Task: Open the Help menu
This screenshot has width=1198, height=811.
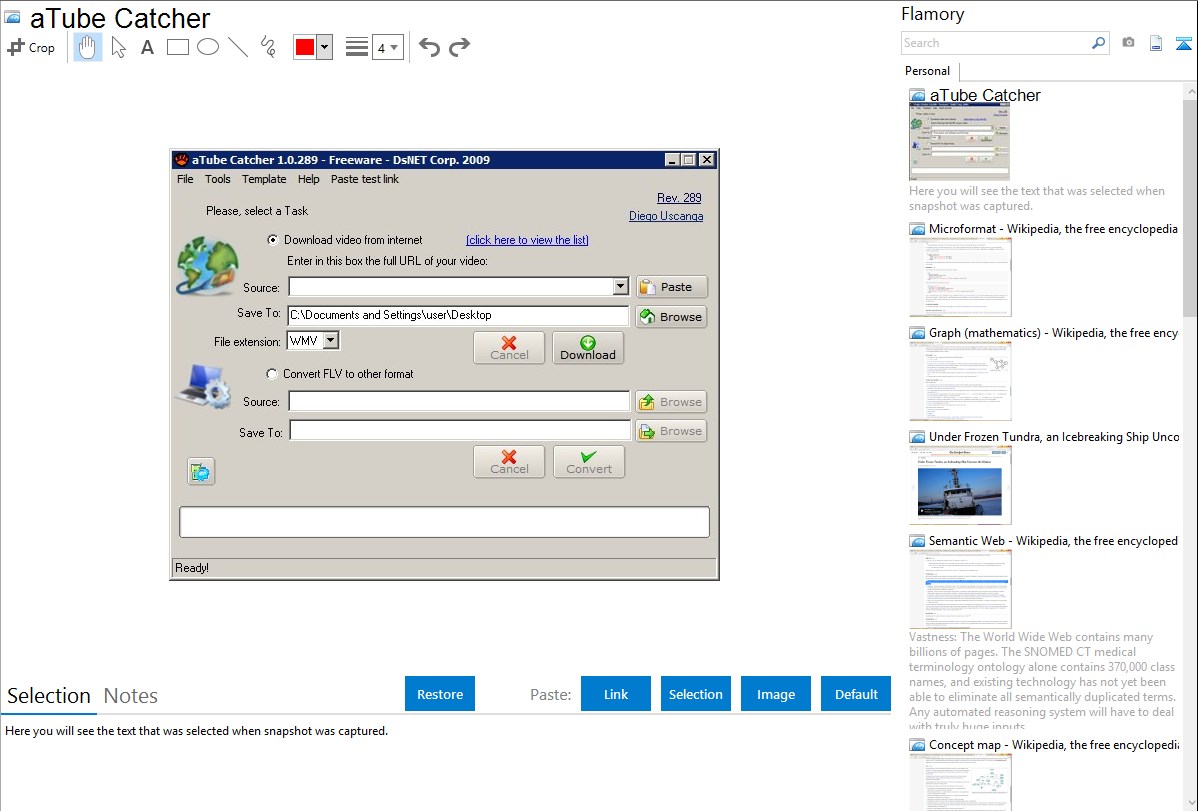Action: 309,179
